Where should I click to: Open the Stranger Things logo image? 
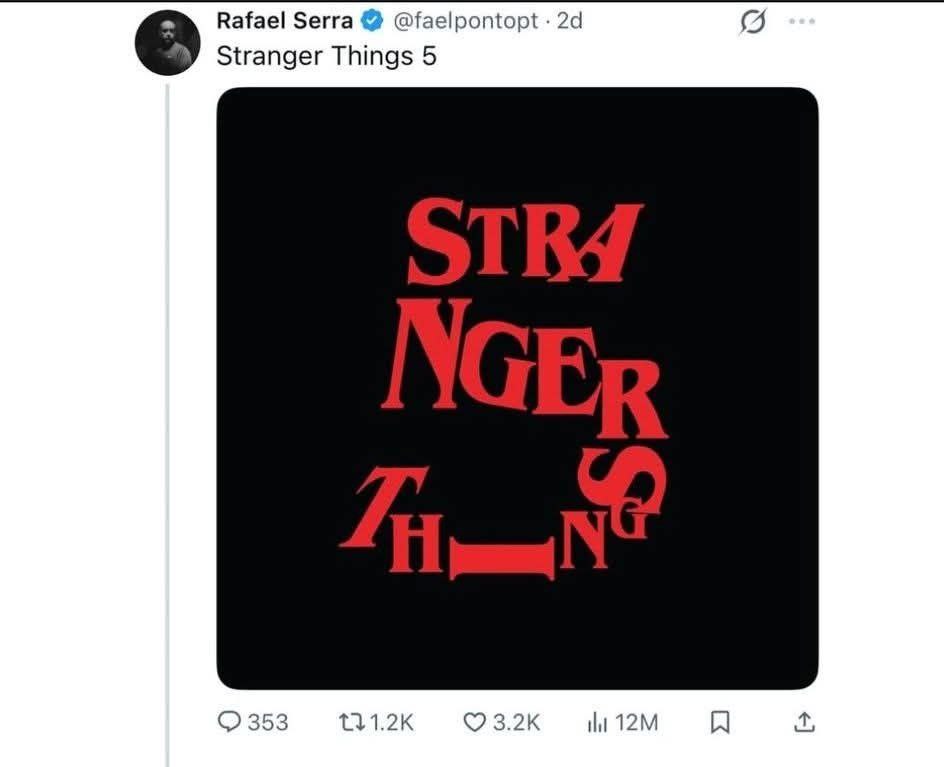click(x=517, y=388)
